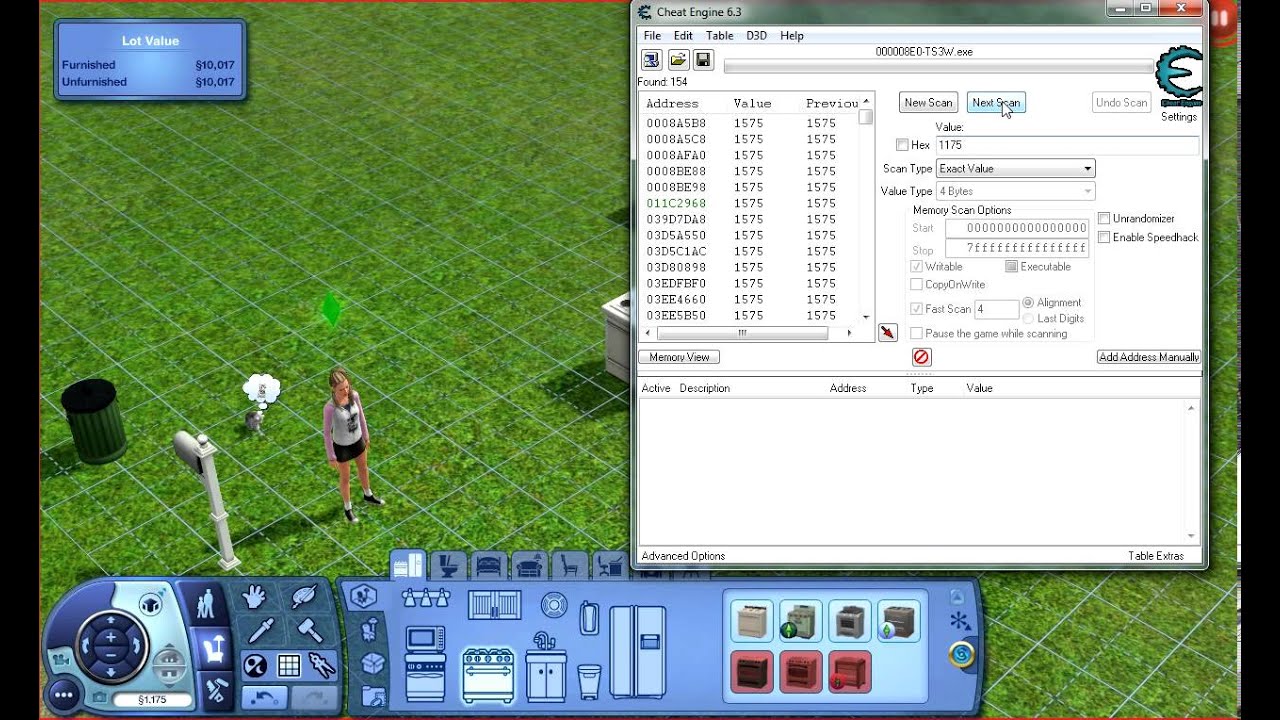The image size is (1280, 720).
Task: Click the address list scroll-right arrow
Action: pyautogui.click(x=849, y=333)
